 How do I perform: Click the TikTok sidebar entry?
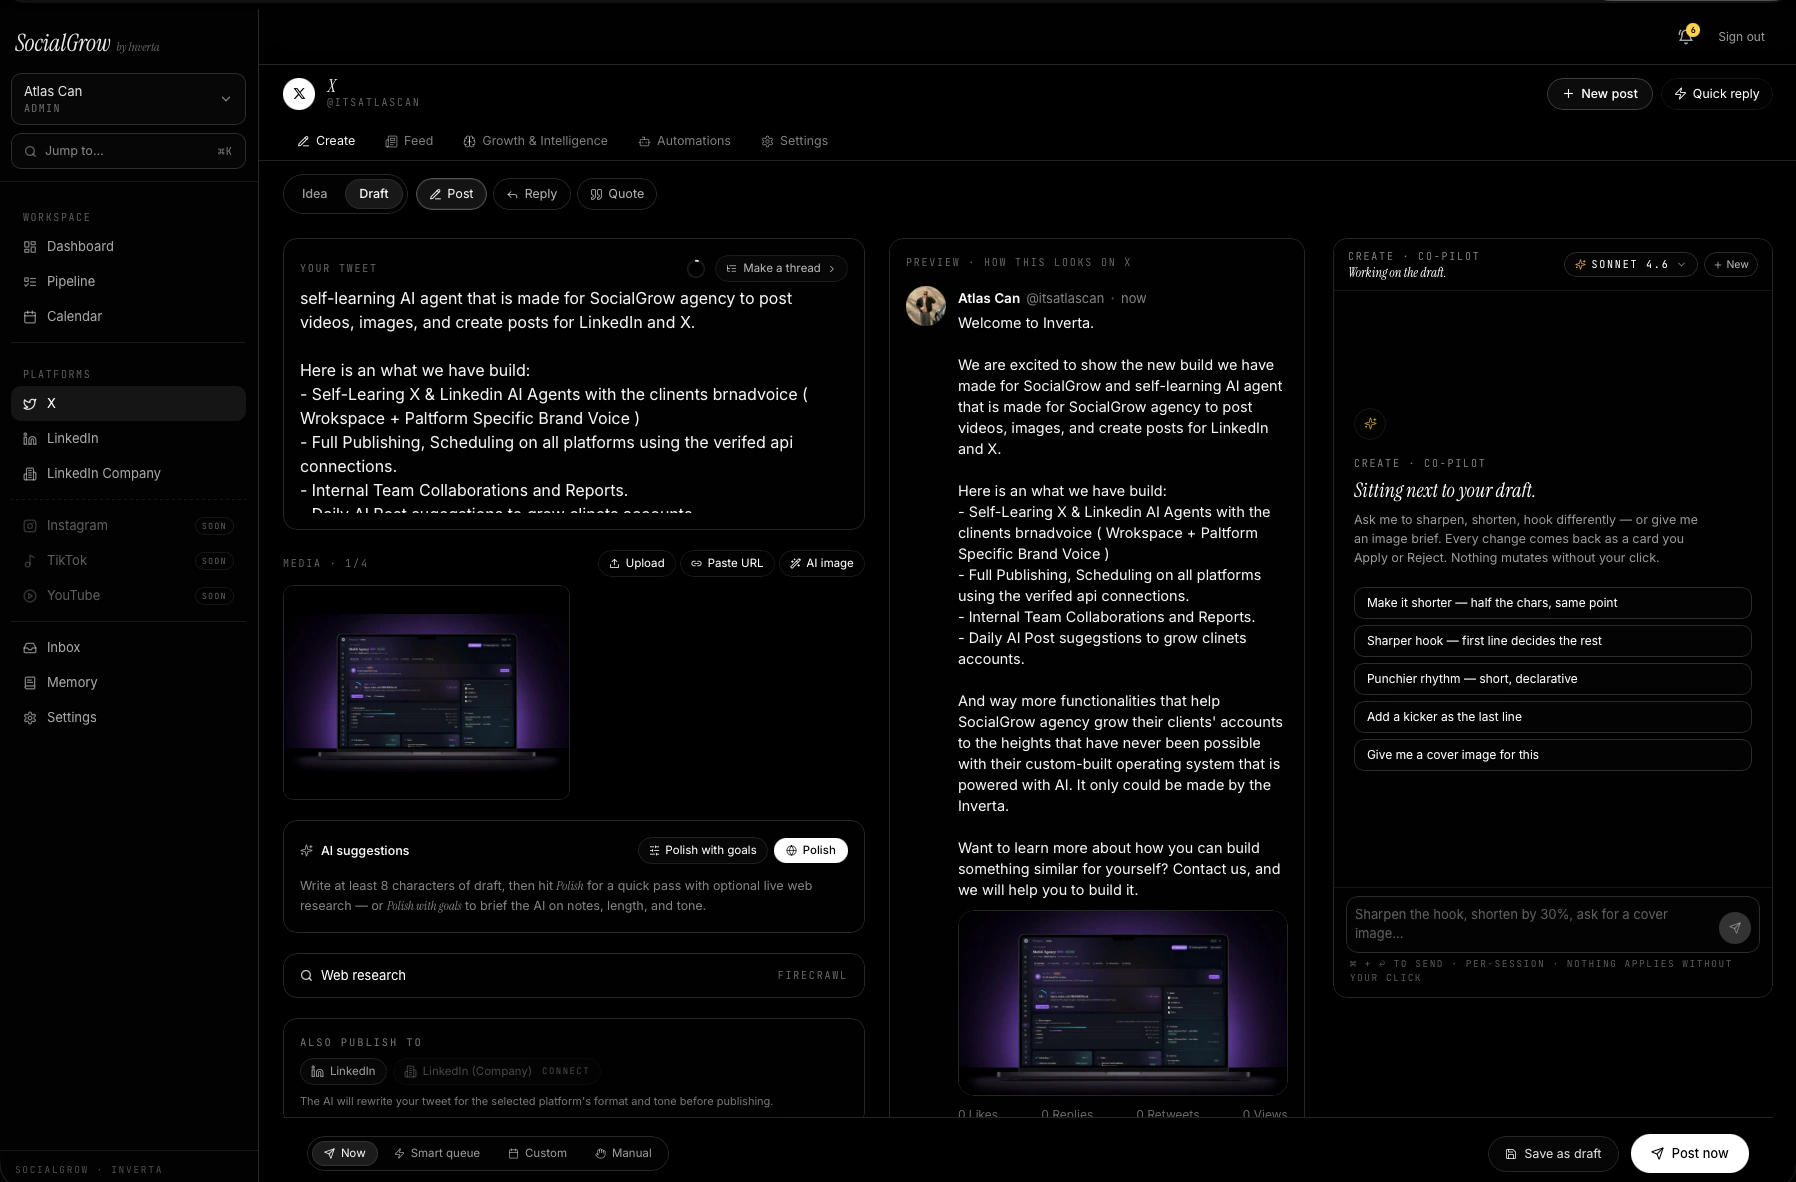click(x=128, y=560)
